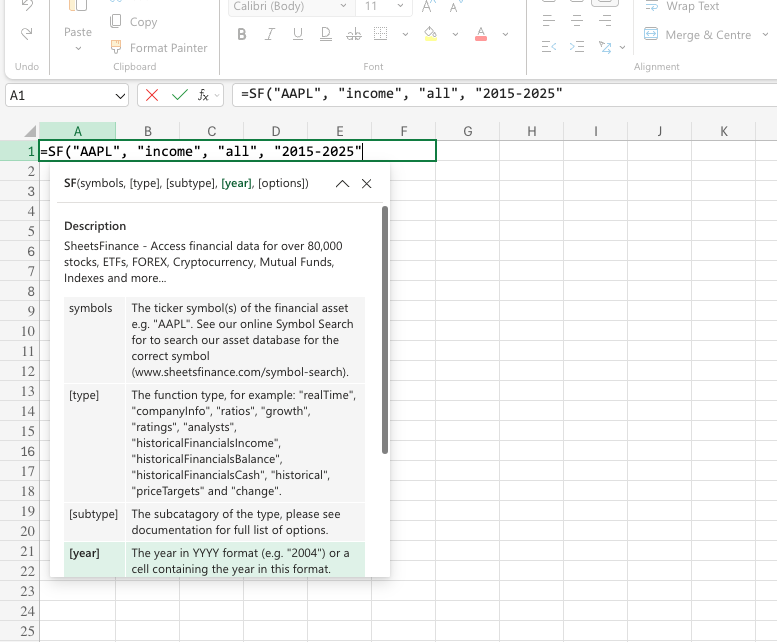Click the Select All corner triangle
The height and width of the screenshot is (642, 777).
click(x=30, y=131)
